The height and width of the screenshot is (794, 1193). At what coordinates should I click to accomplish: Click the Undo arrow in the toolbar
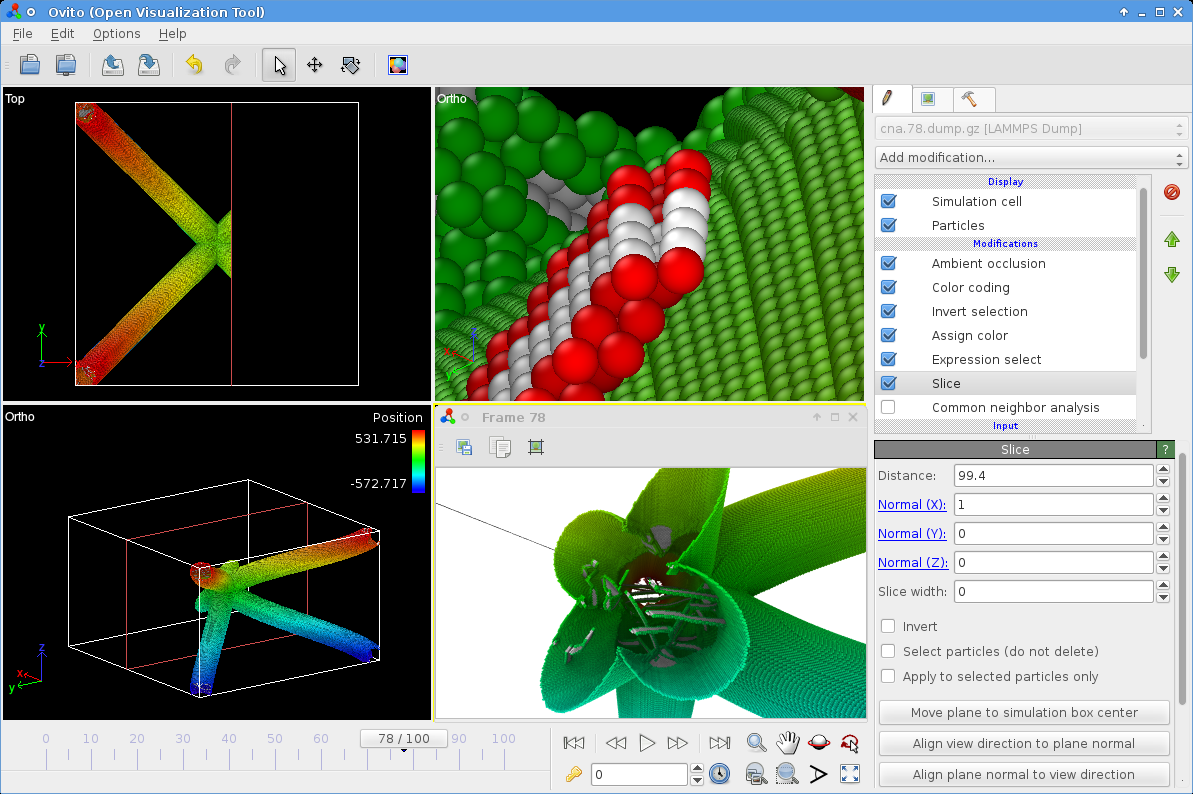point(194,66)
